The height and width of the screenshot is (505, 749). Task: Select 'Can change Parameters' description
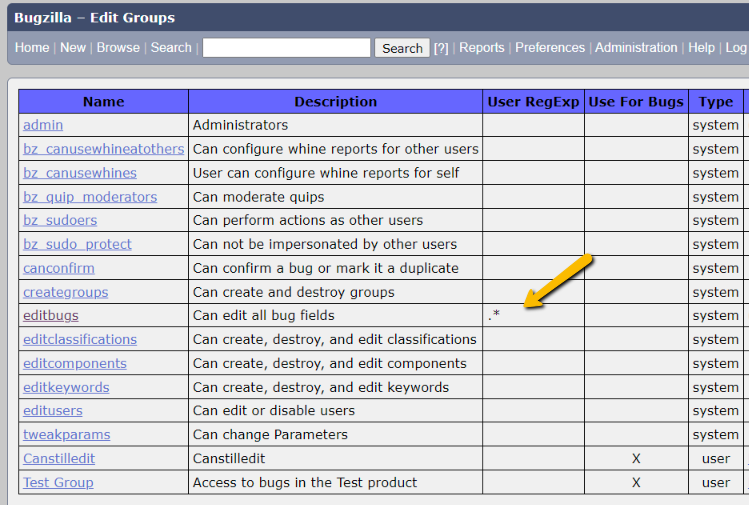(x=270, y=434)
